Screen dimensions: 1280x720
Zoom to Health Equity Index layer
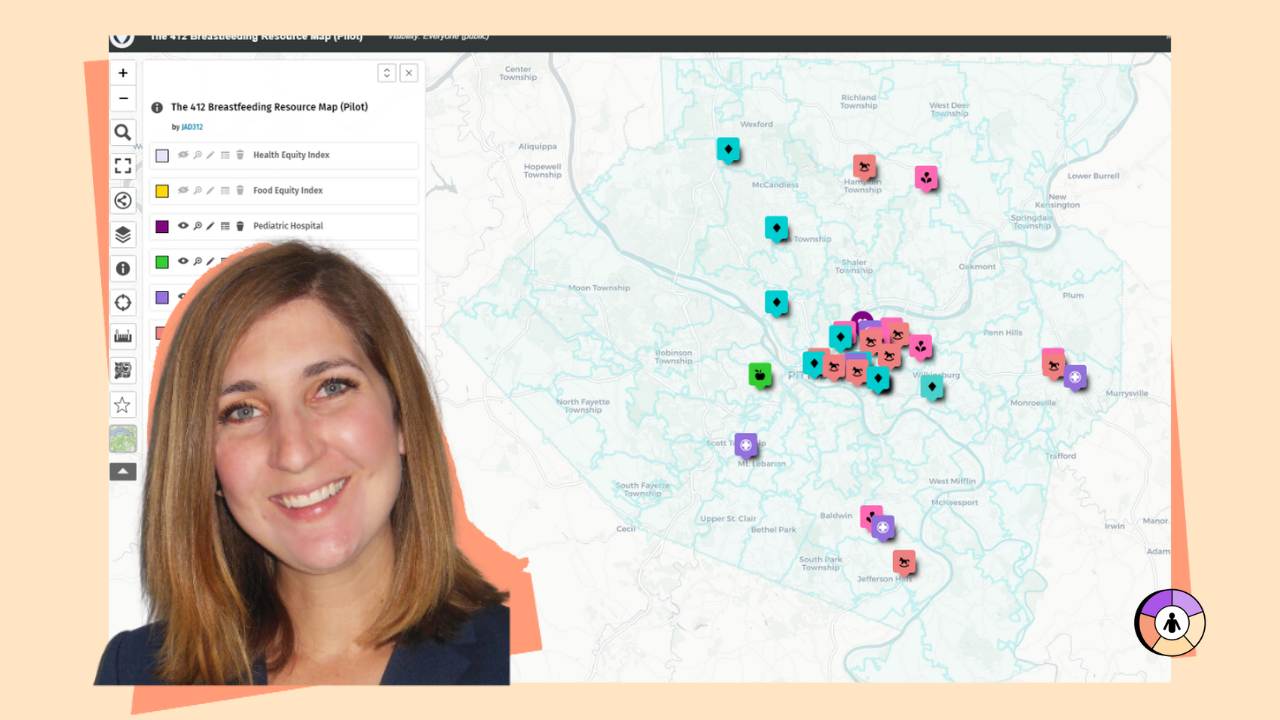(x=198, y=155)
